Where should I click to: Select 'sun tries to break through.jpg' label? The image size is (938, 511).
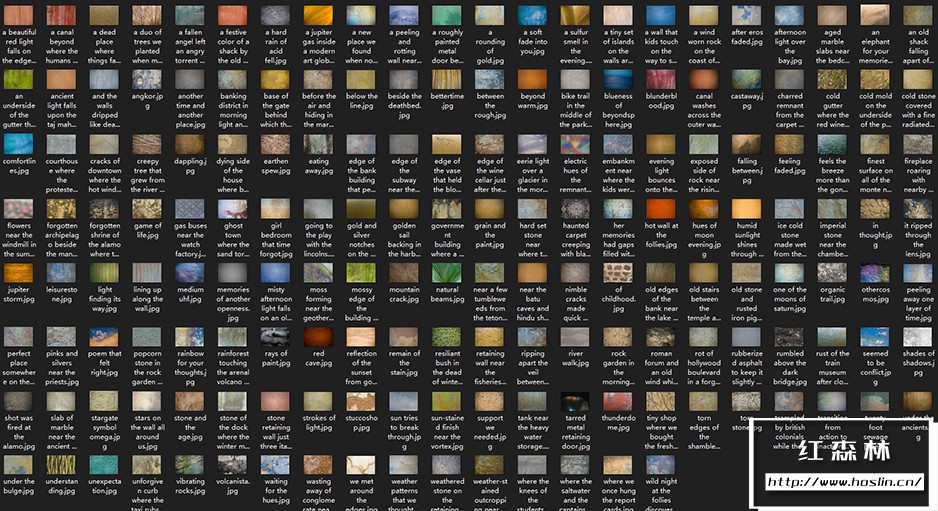[404, 432]
